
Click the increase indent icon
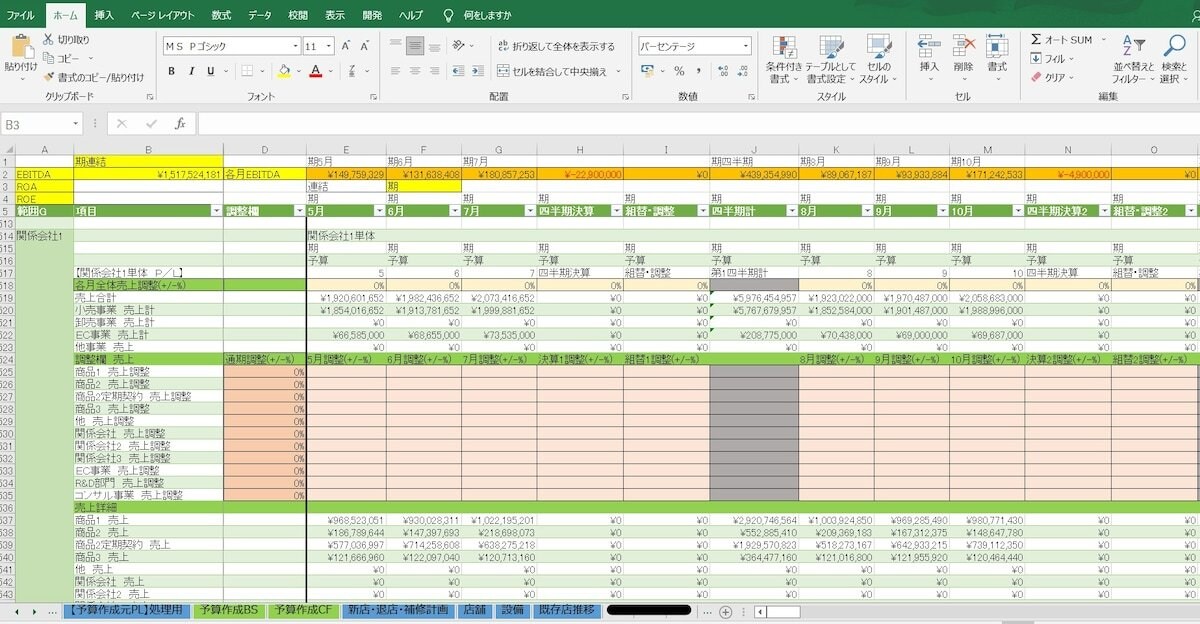(x=480, y=71)
